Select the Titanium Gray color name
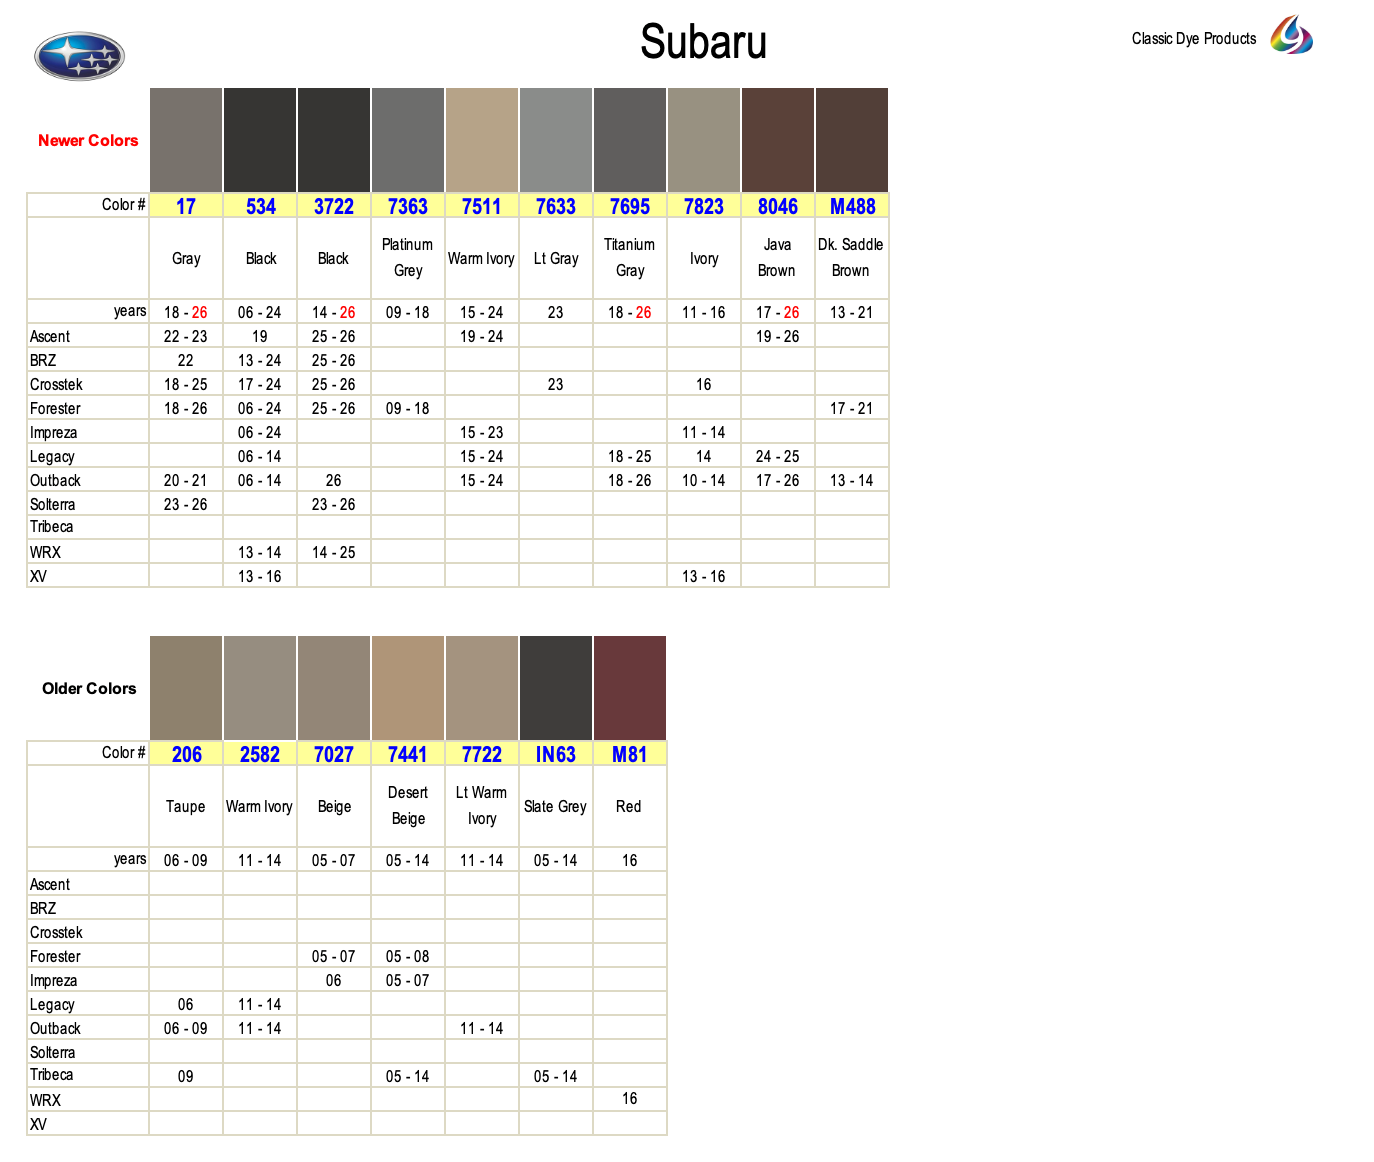The image size is (1374, 1162). pyautogui.click(x=630, y=258)
